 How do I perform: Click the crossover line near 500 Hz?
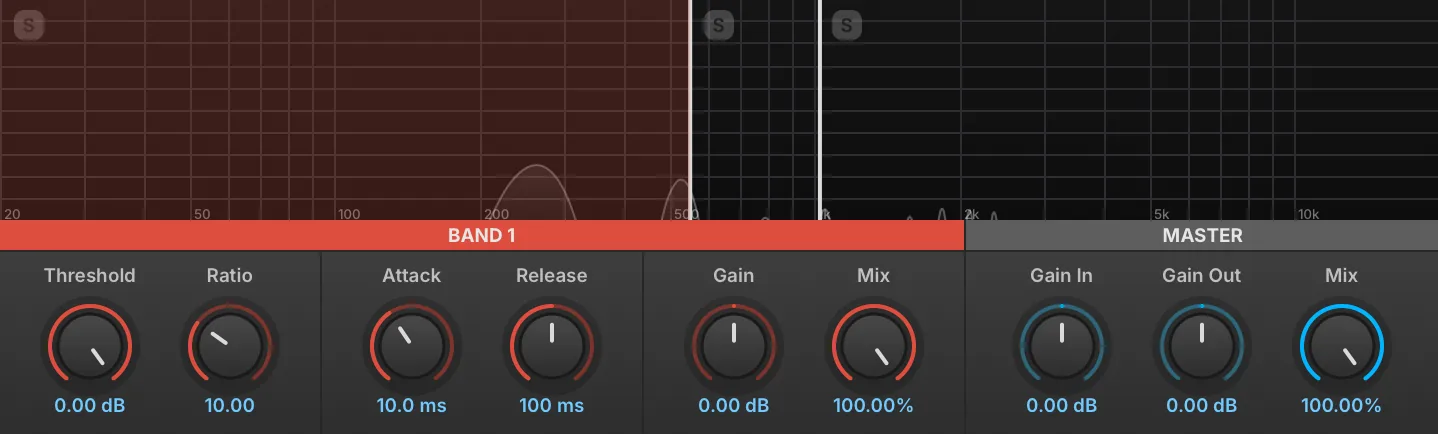click(x=690, y=110)
